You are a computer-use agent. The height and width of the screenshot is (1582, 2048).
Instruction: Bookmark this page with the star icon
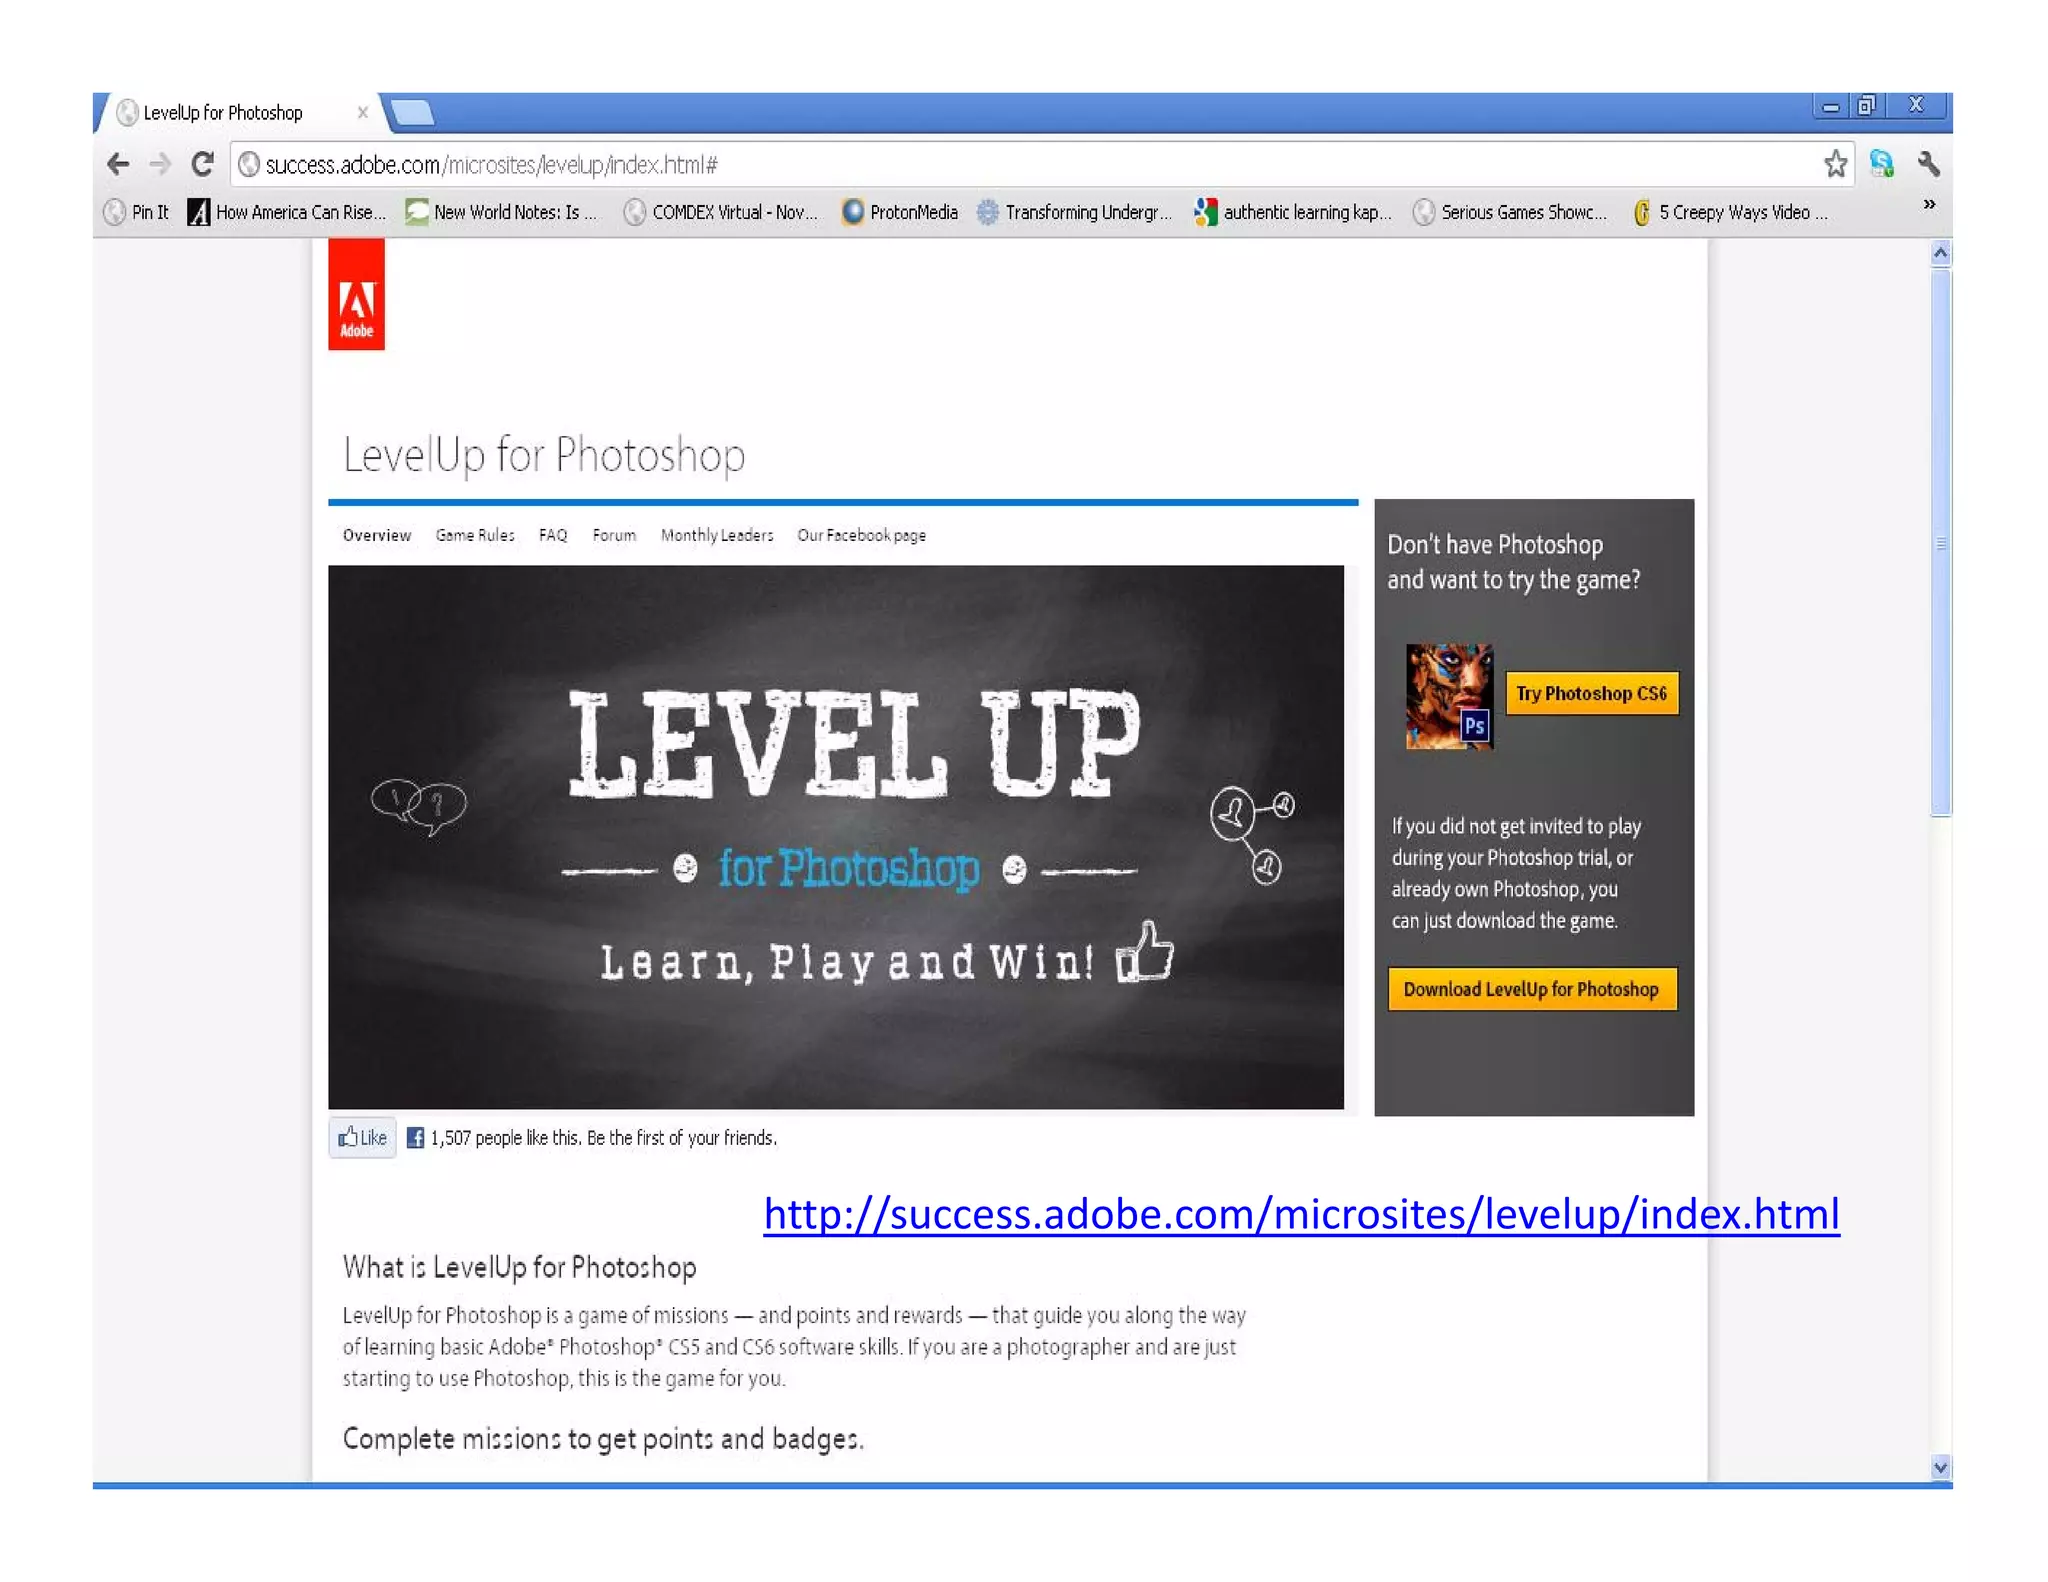point(1835,163)
